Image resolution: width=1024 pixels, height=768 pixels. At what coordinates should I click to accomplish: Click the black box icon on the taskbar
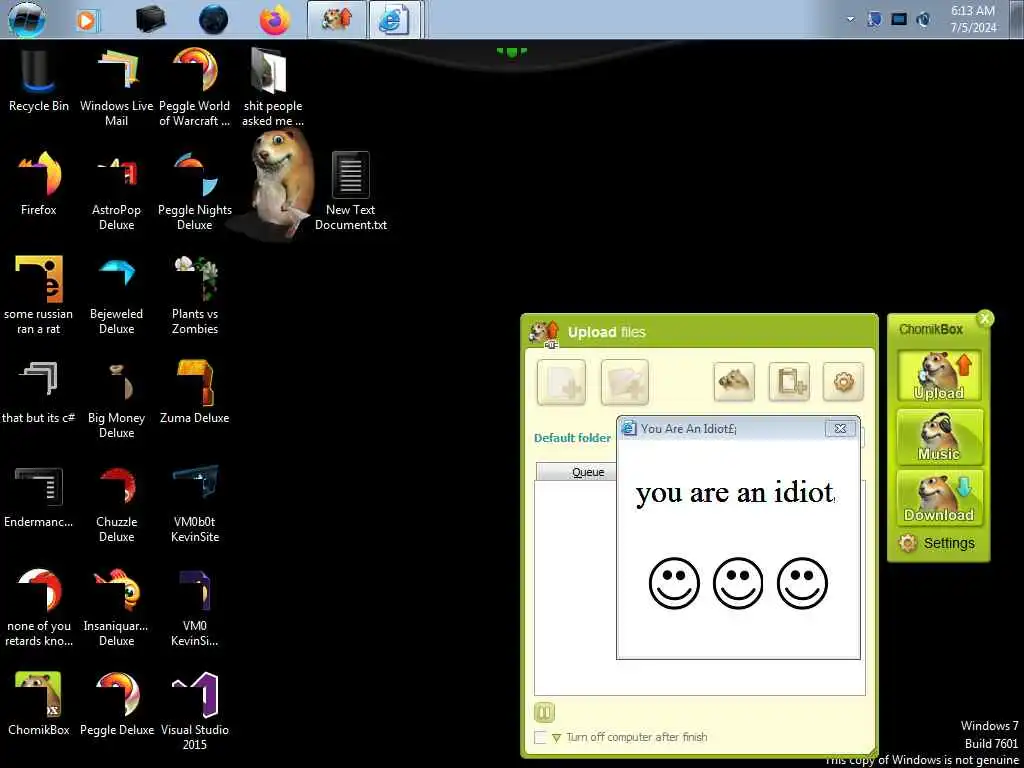pos(151,19)
